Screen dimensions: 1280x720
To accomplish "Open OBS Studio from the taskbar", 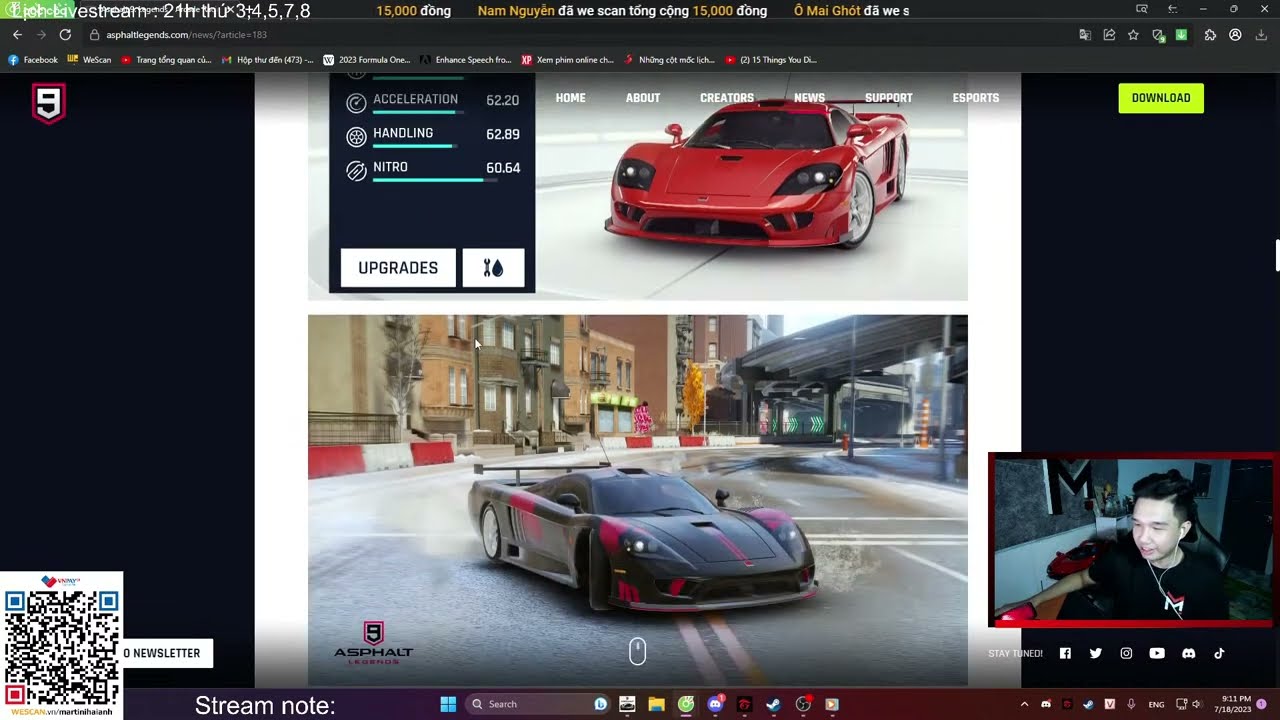I will (803, 704).
